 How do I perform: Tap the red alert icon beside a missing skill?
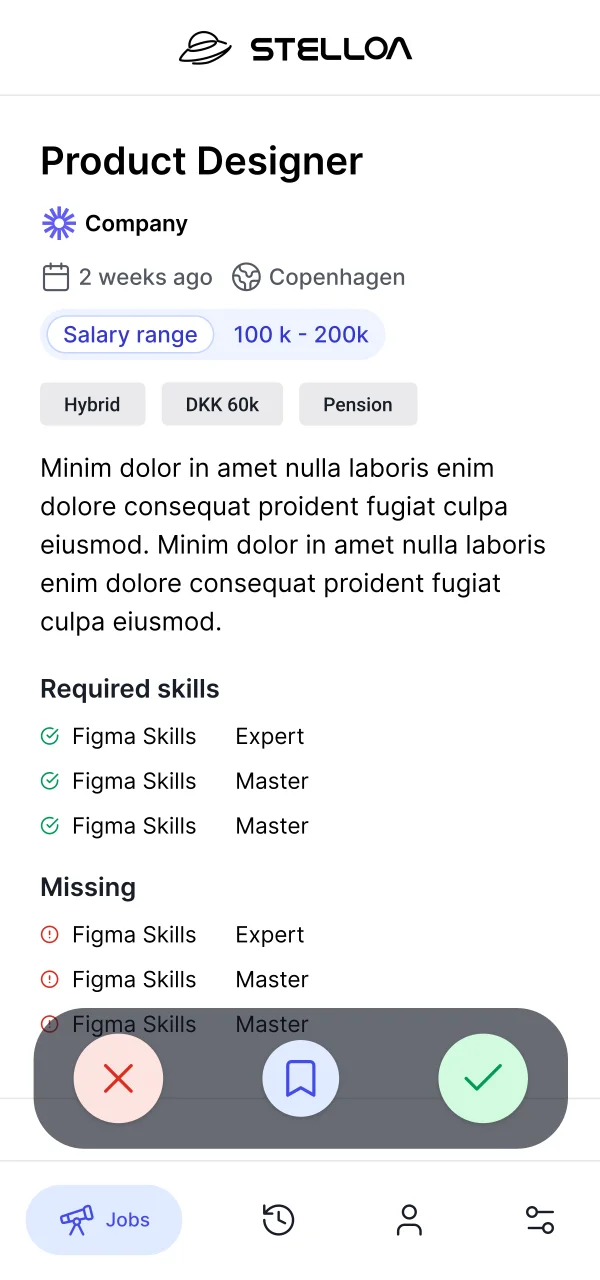tap(49, 934)
